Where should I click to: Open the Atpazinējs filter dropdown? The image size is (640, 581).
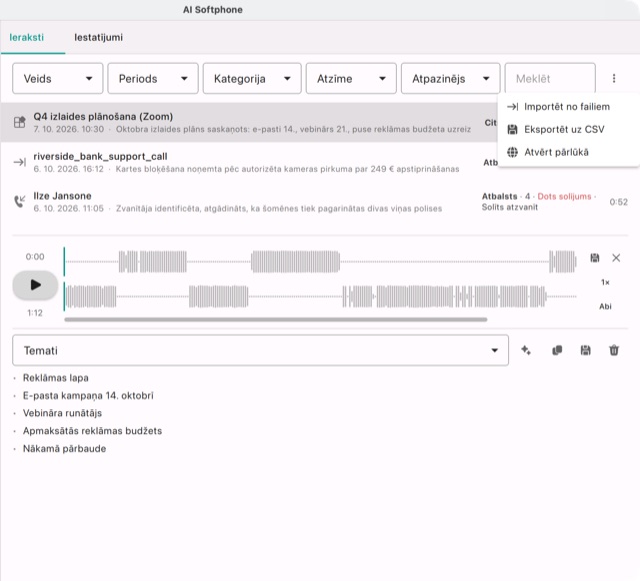tap(450, 78)
